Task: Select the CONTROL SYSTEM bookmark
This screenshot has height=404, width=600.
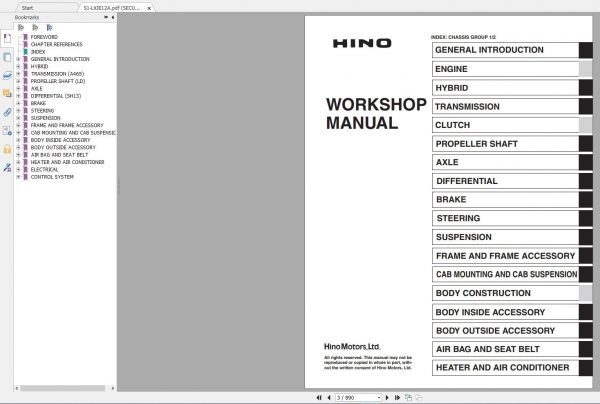Action: [x=52, y=177]
